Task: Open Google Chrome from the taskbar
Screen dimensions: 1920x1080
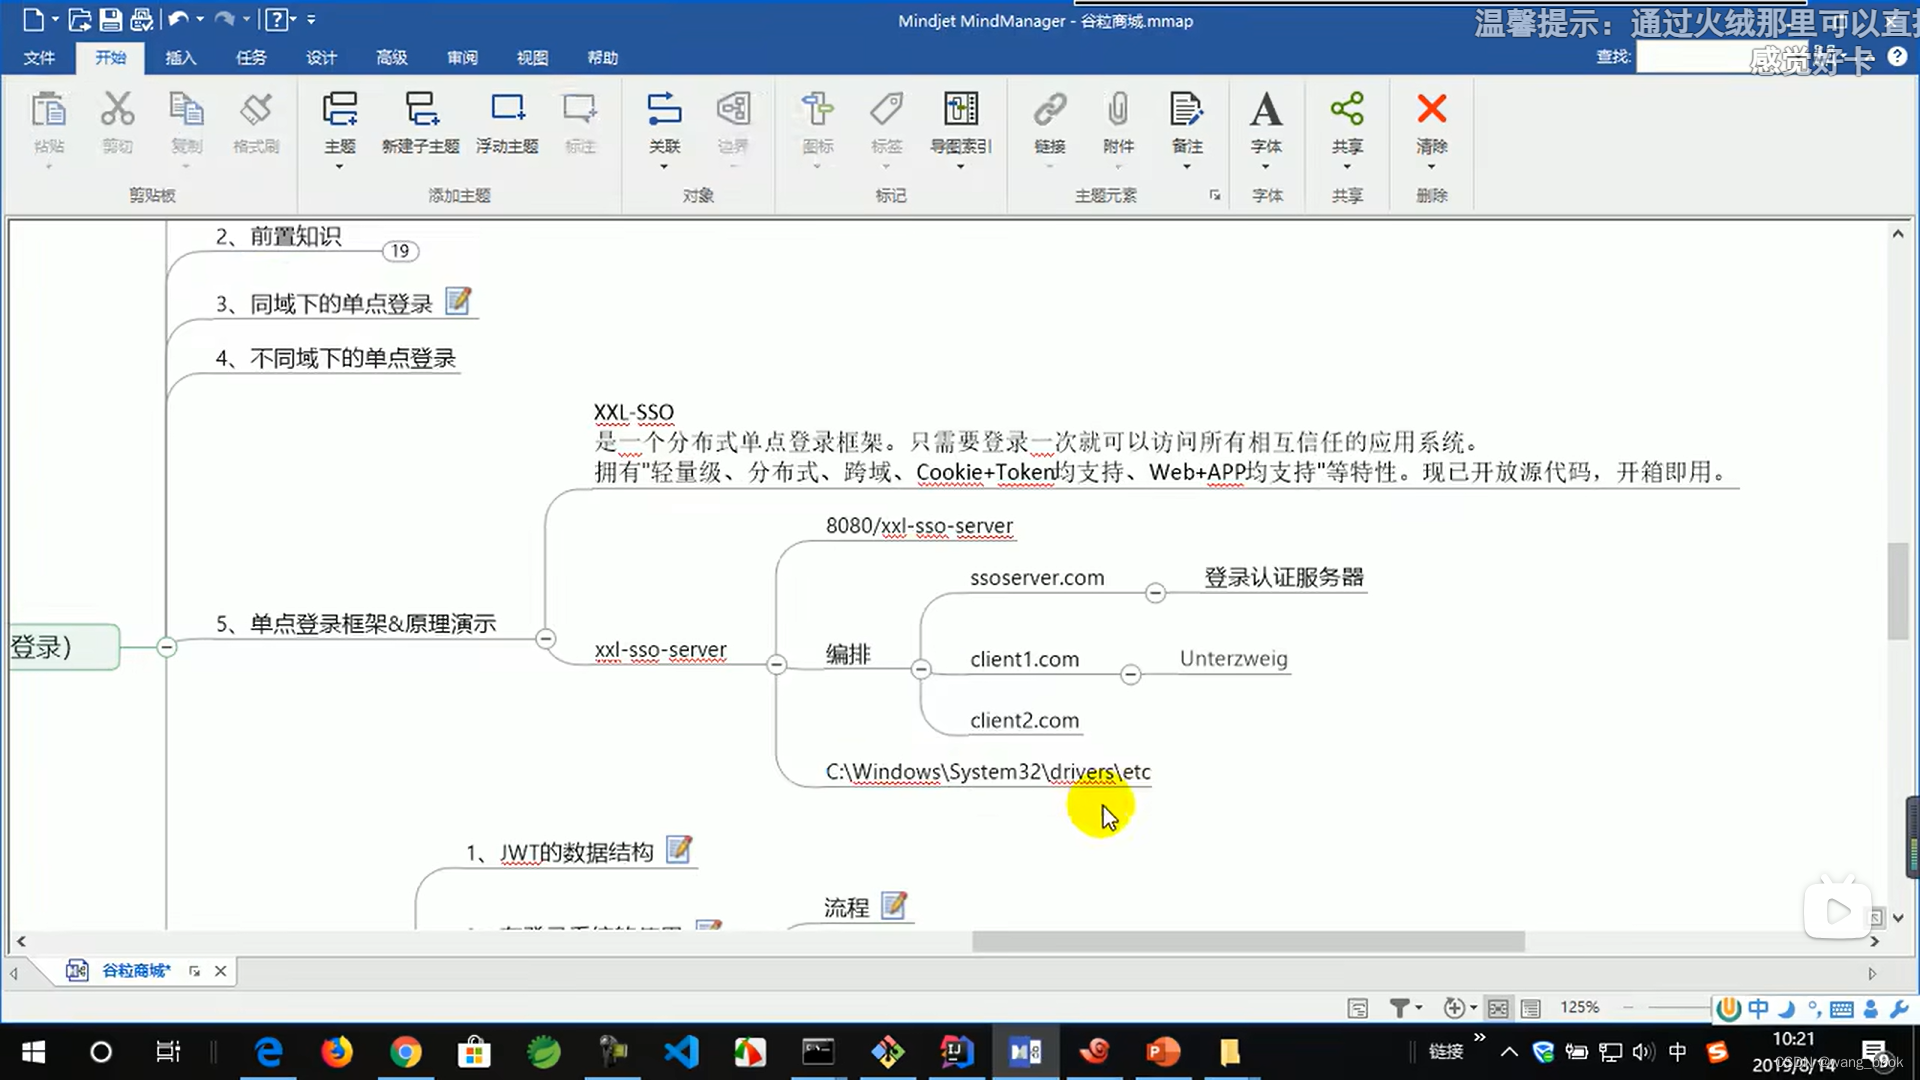Action: [405, 1052]
